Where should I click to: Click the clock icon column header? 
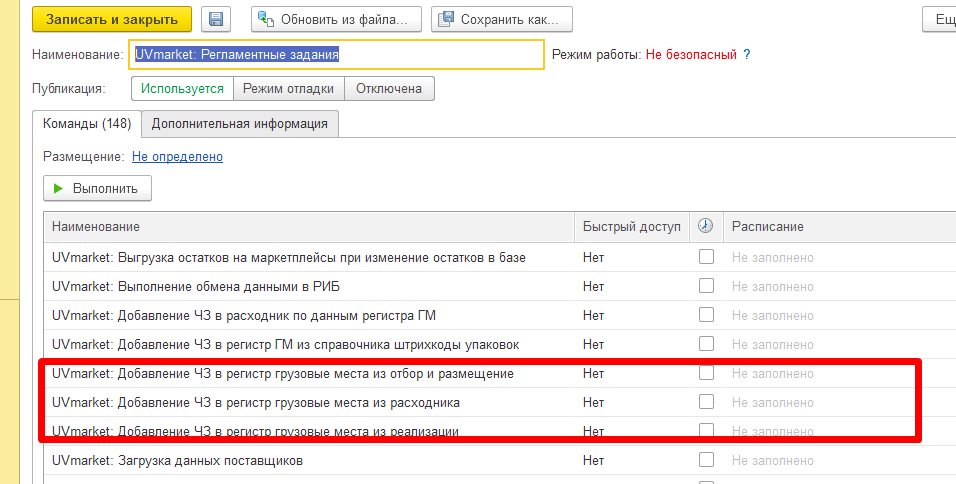point(705,226)
